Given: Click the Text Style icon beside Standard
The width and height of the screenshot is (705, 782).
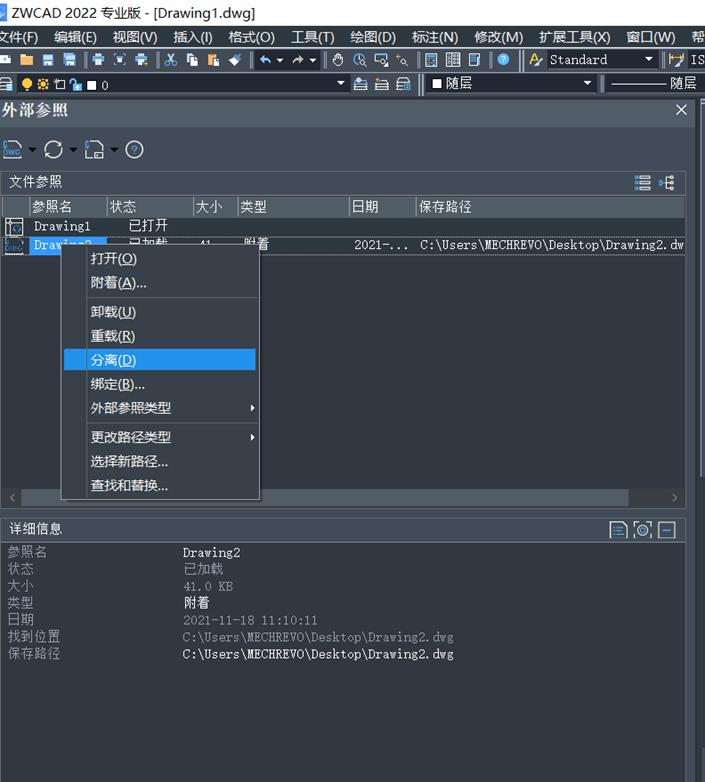Looking at the screenshot, I should (535, 60).
